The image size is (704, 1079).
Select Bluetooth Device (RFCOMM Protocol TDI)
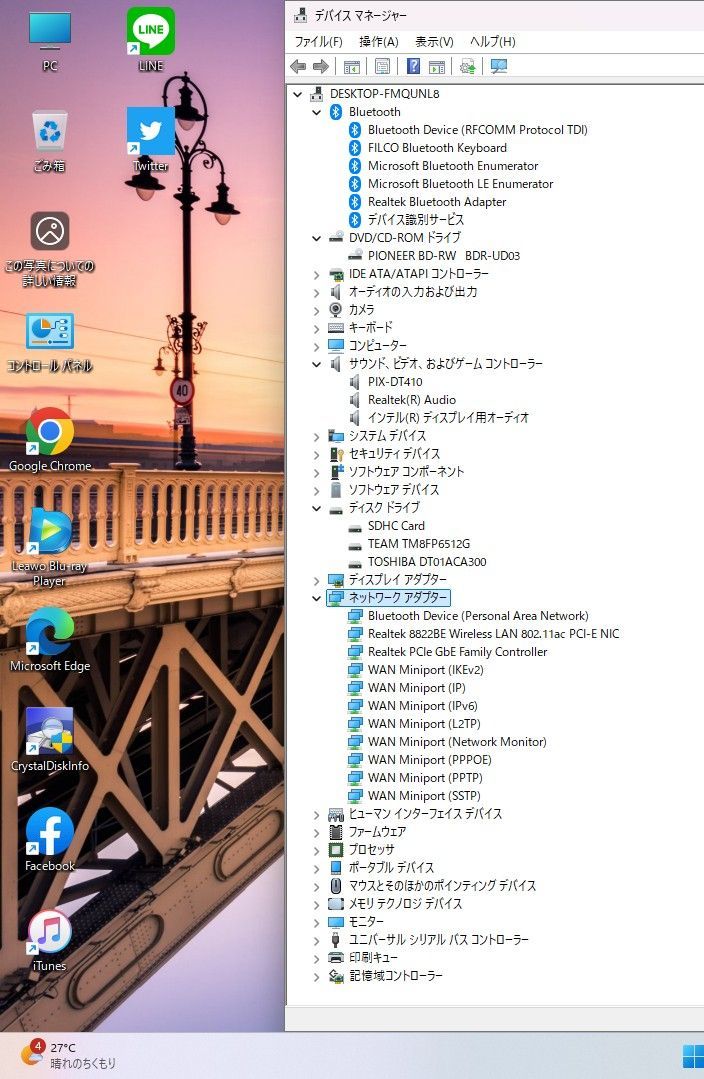coord(478,130)
